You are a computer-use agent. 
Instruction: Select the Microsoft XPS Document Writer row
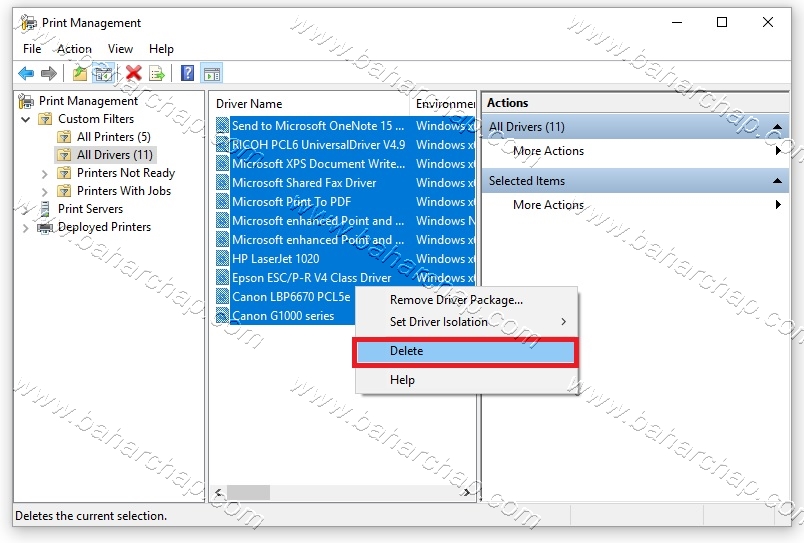coord(345,164)
